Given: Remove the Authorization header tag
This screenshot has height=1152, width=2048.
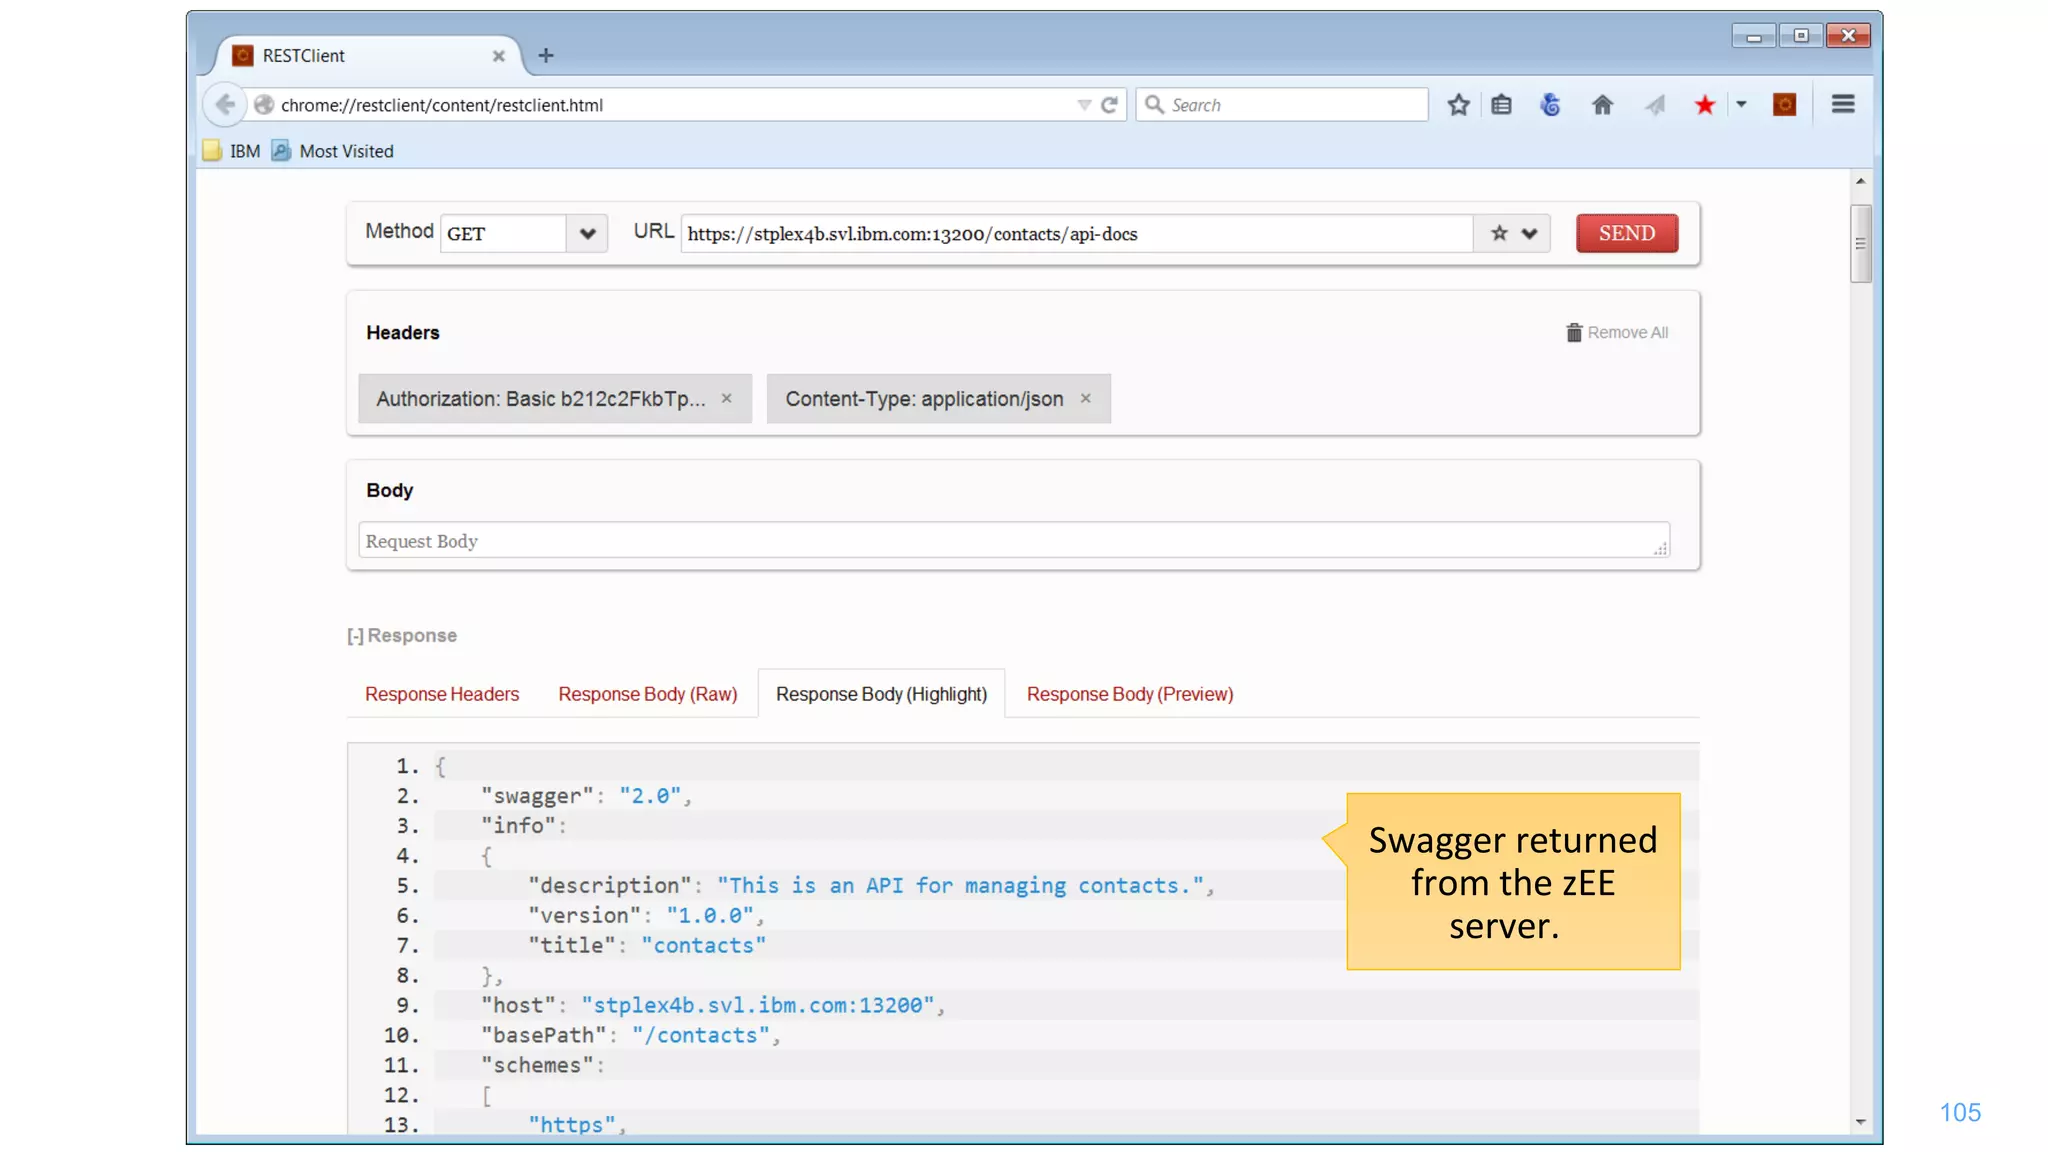Looking at the screenshot, I should [x=727, y=399].
